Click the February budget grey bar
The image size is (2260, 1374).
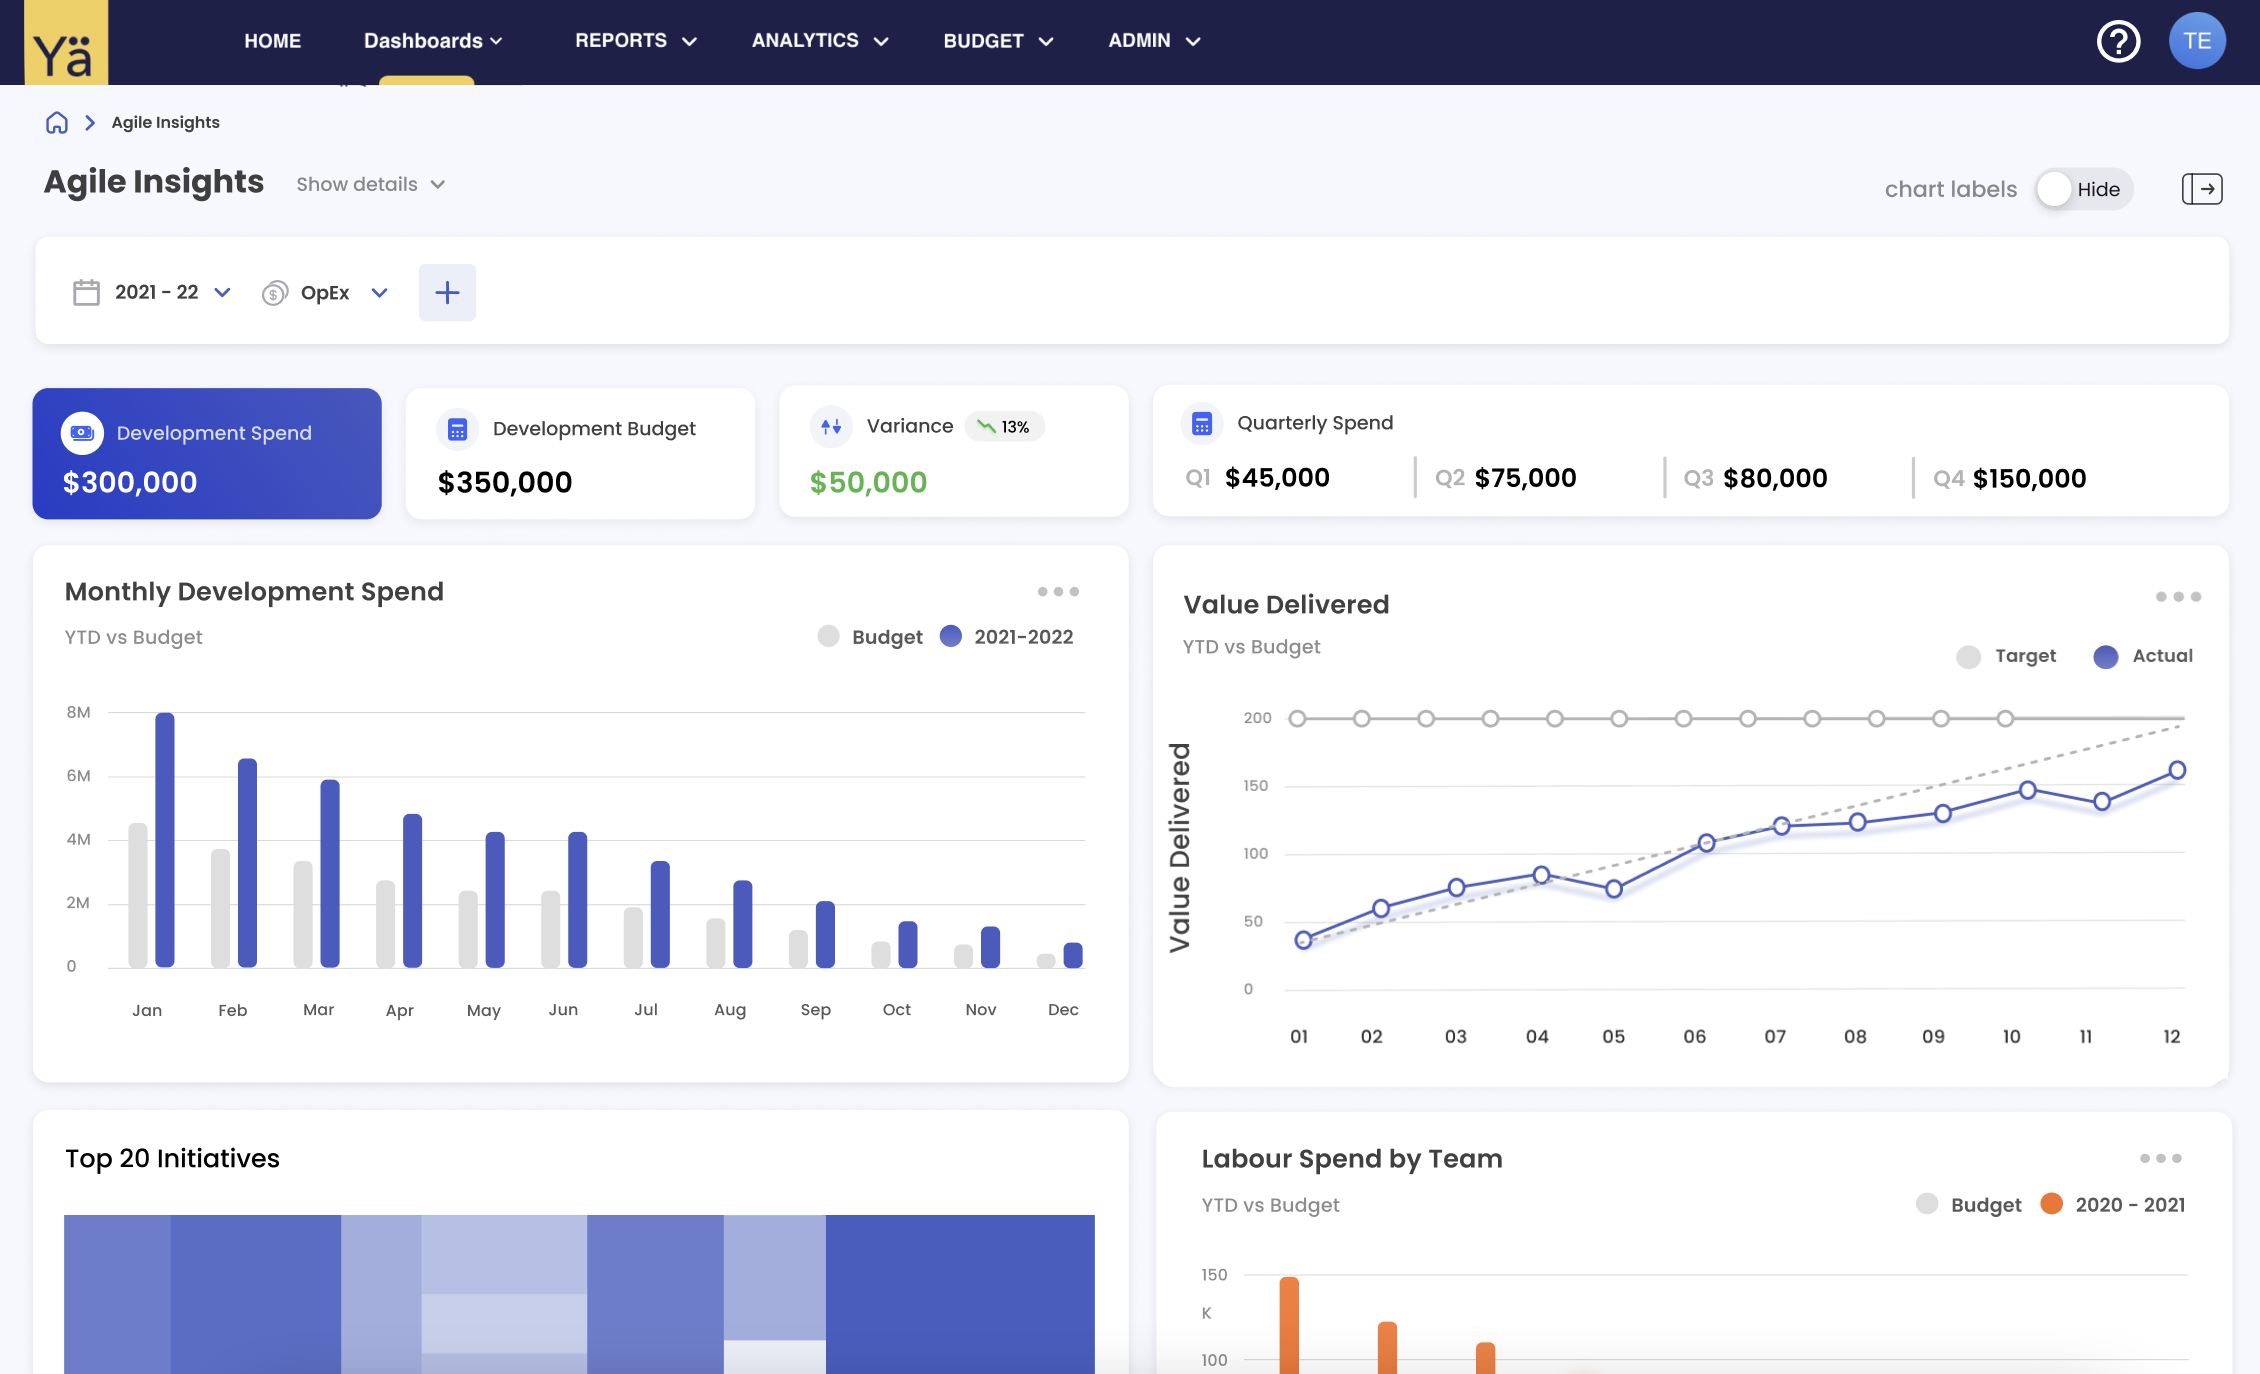tap(220, 908)
